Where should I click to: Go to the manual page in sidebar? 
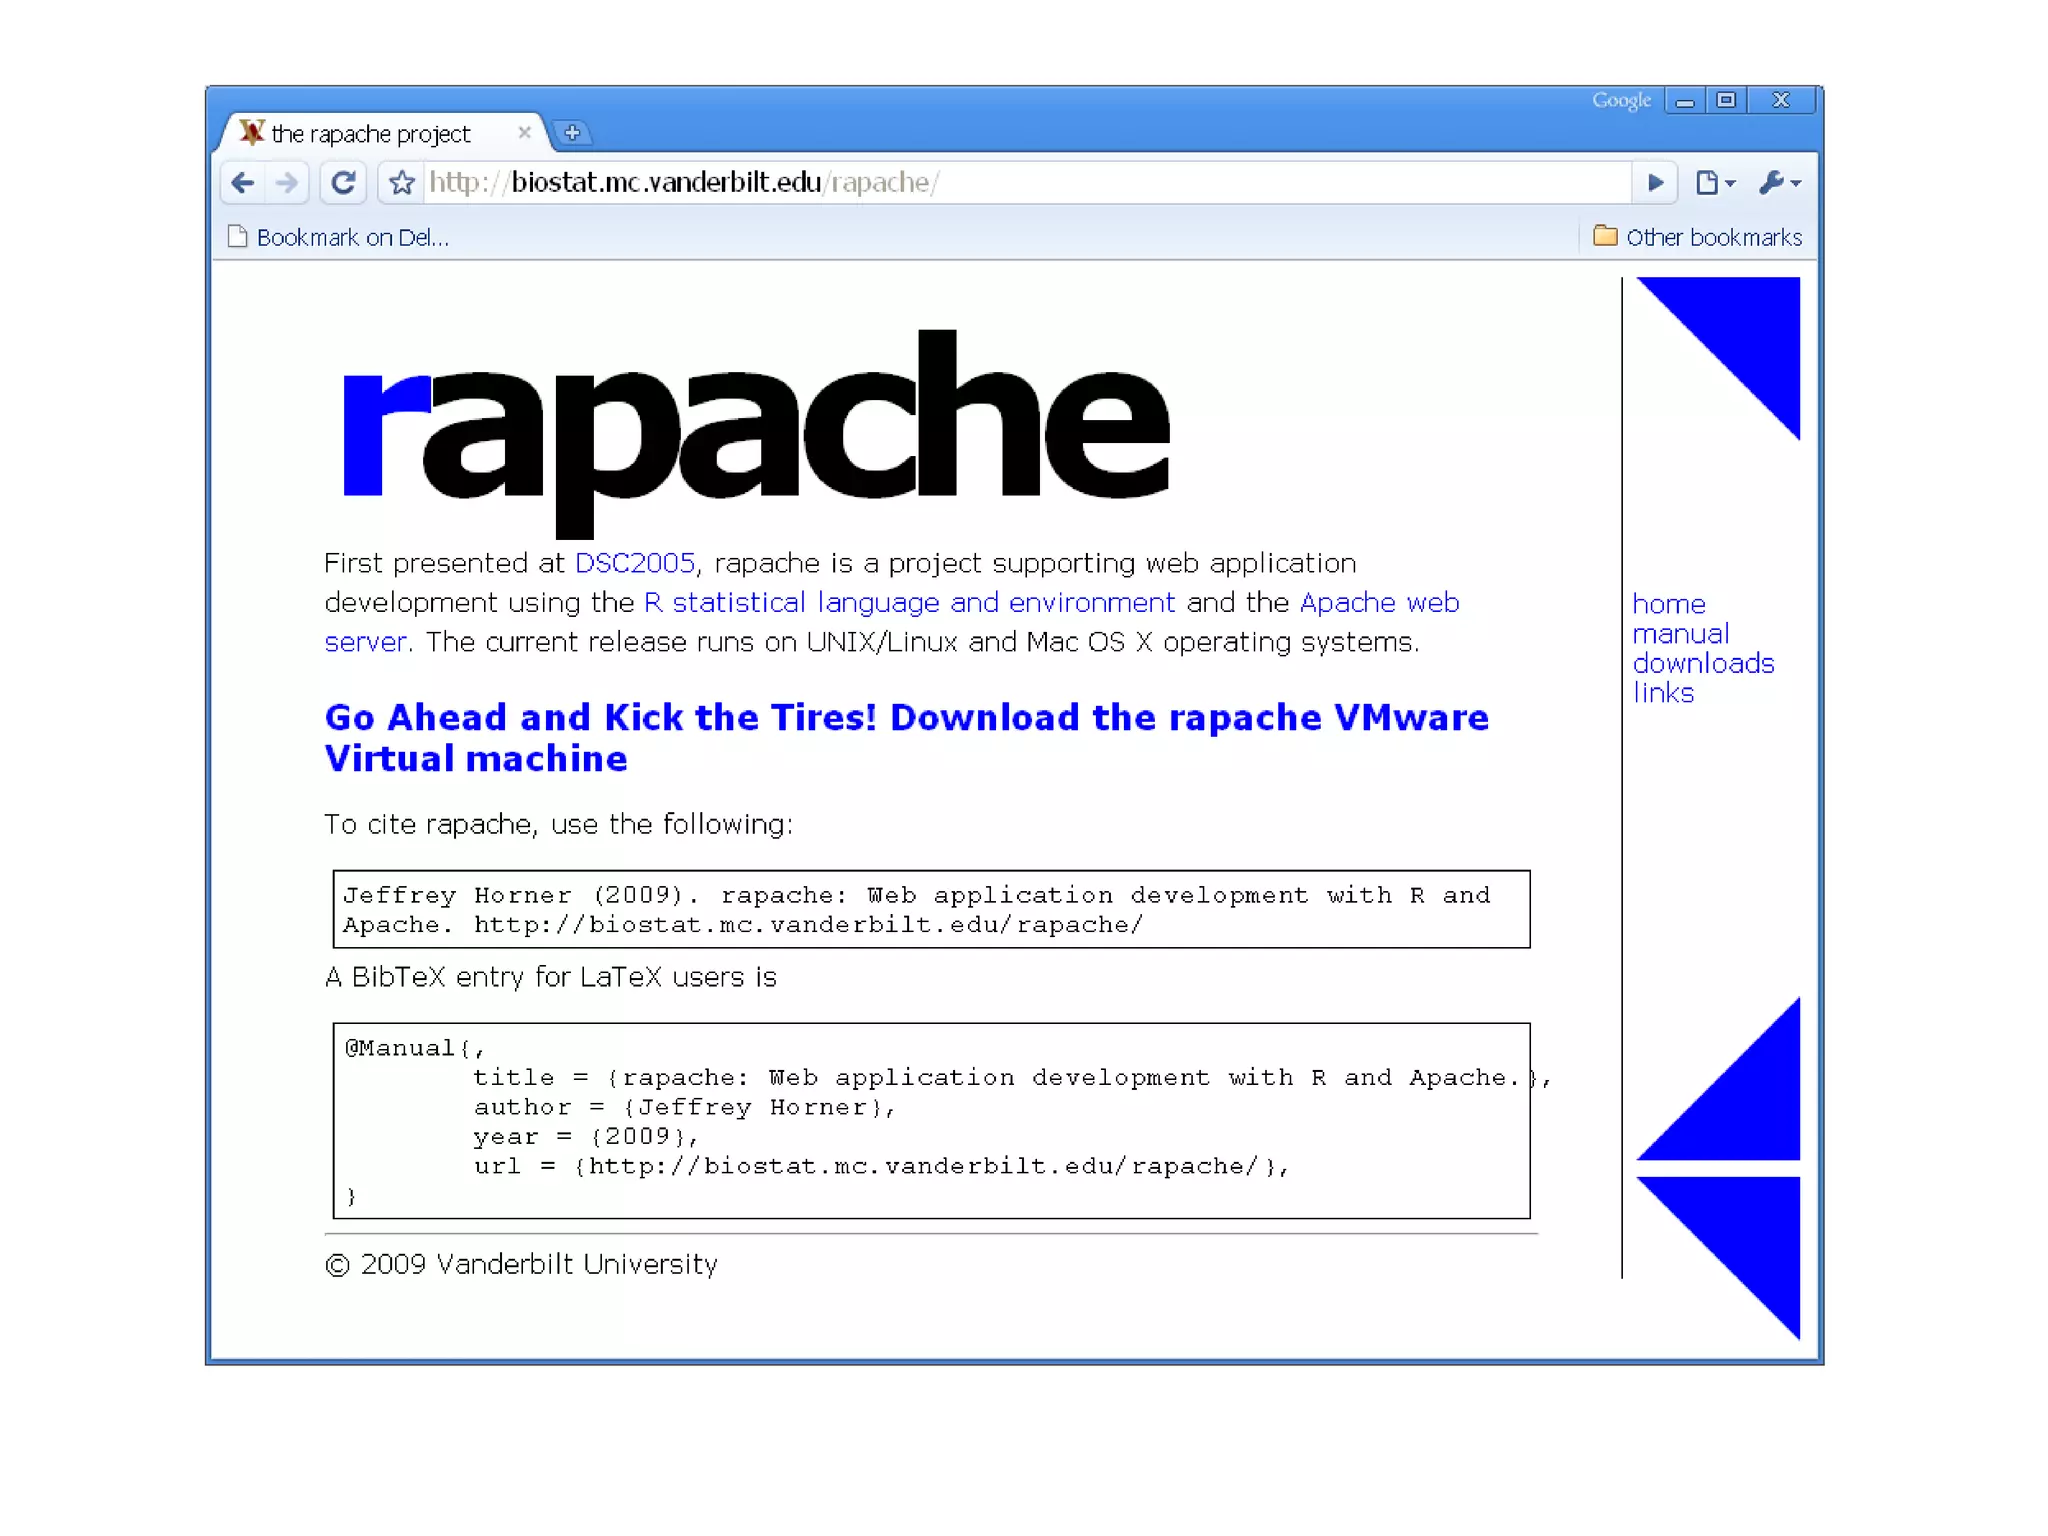pos(1680,634)
